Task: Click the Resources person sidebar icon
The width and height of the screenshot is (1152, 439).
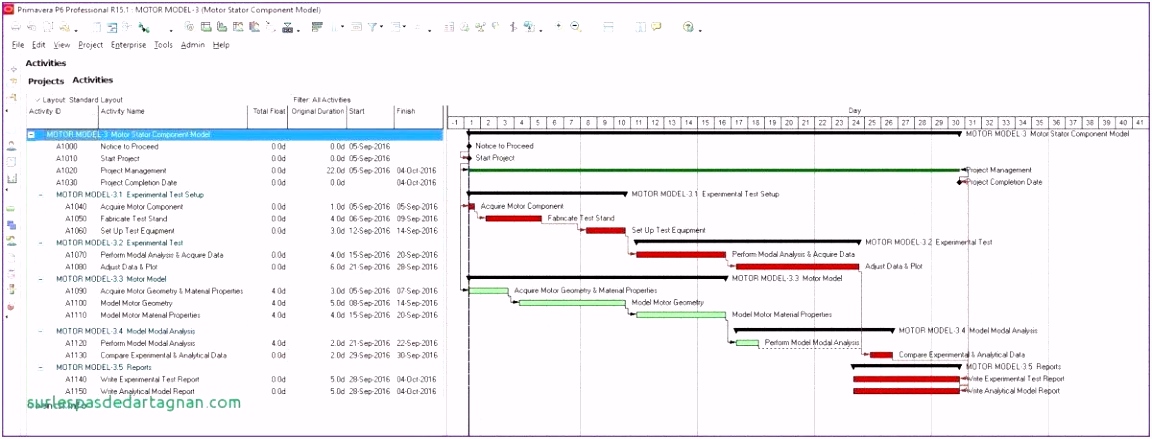Action: 12,147
